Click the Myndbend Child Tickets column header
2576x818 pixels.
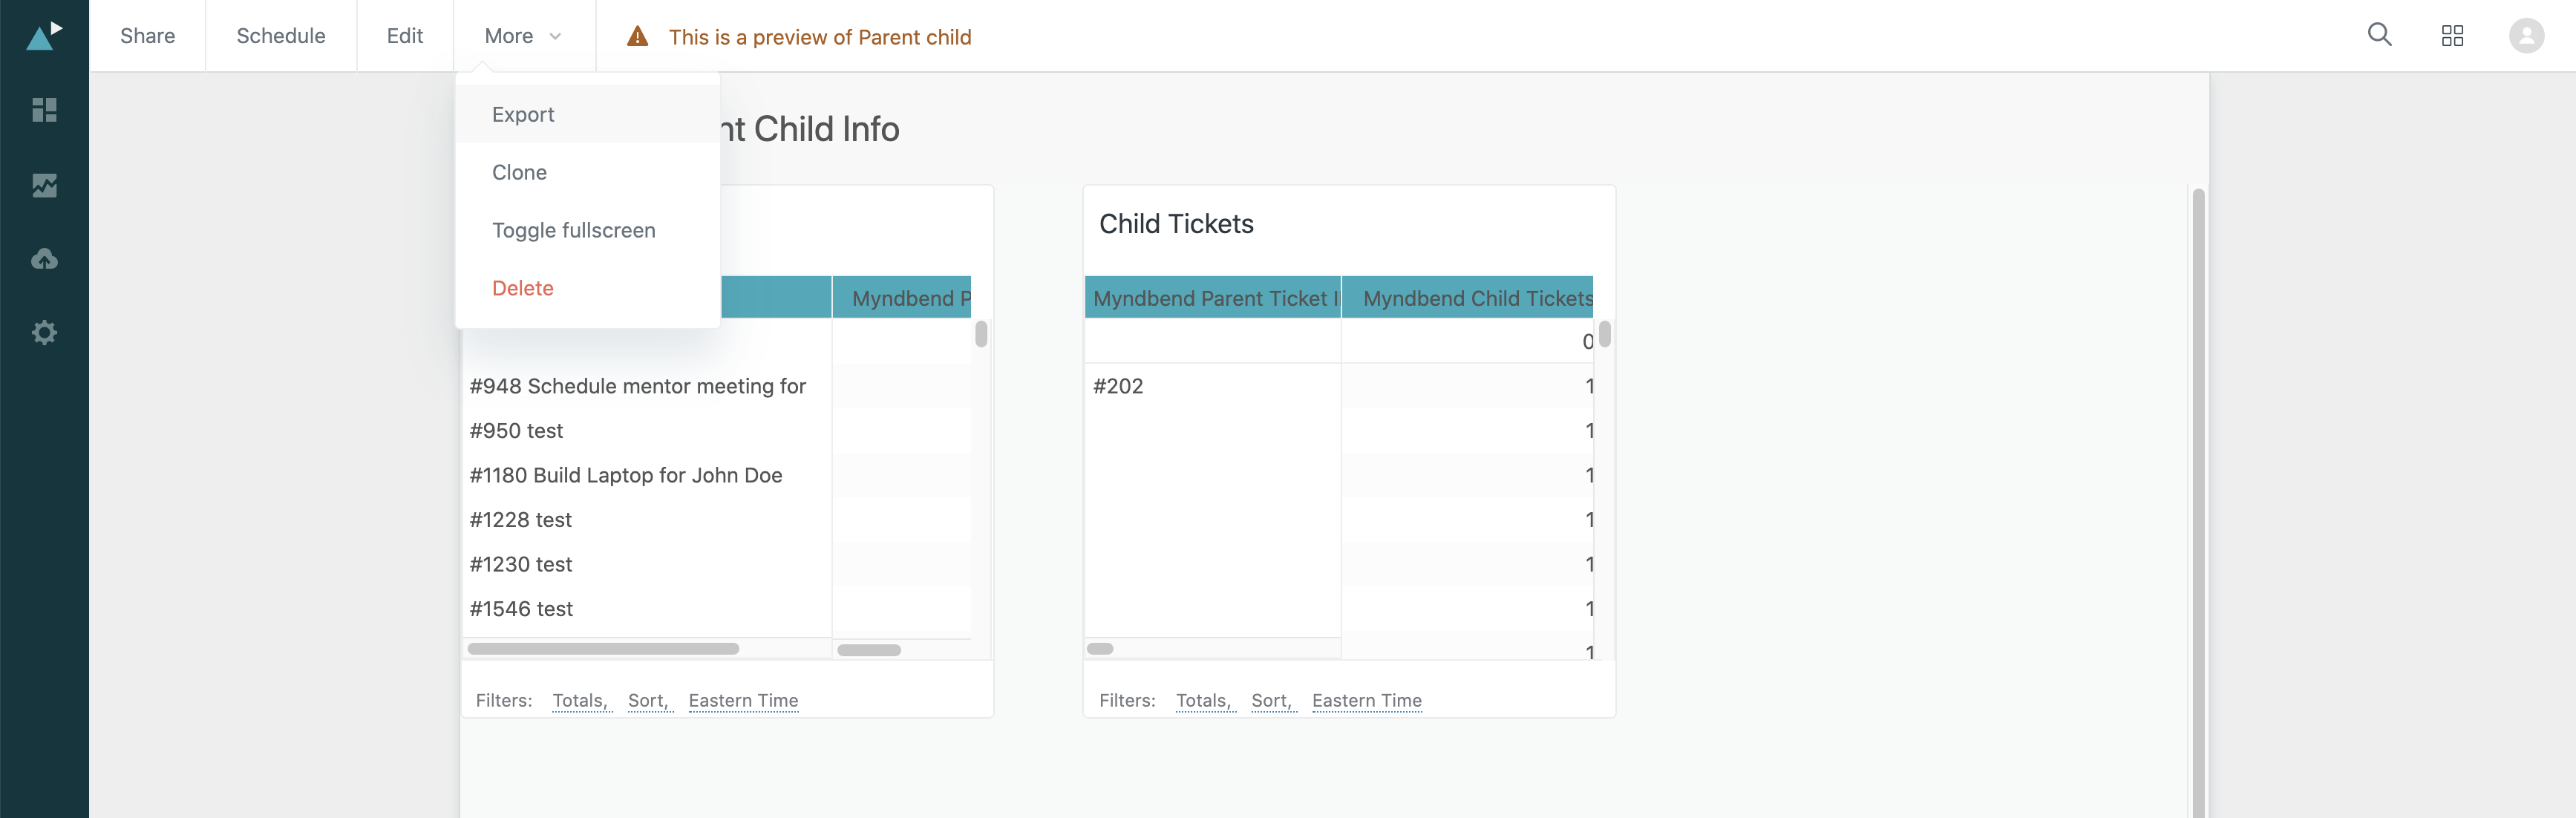coord(1466,298)
